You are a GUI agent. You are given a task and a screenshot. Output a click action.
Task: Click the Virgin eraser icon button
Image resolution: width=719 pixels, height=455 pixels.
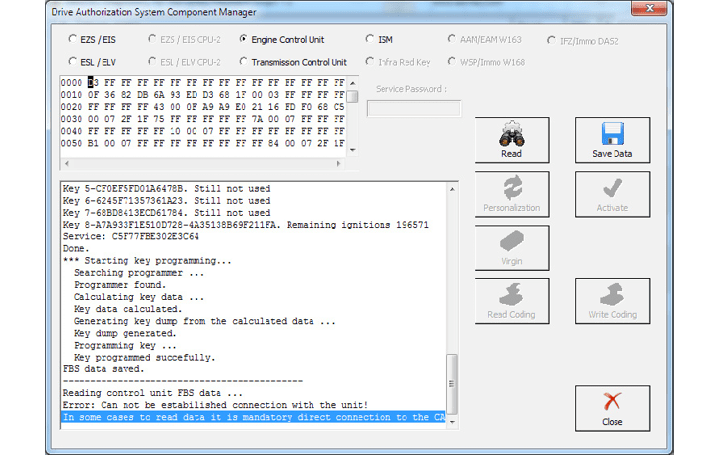pos(510,248)
